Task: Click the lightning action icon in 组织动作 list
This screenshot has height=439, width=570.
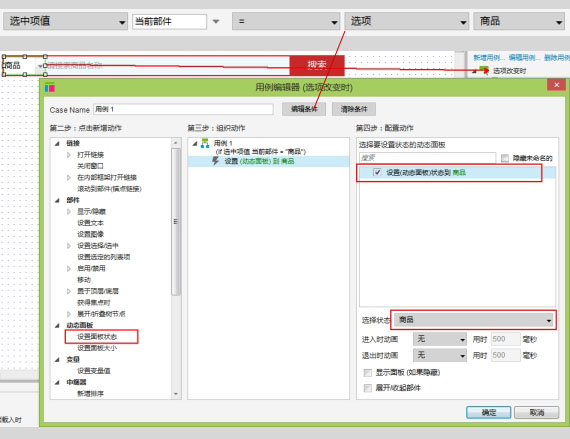Action: pyautogui.click(x=216, y=161)
